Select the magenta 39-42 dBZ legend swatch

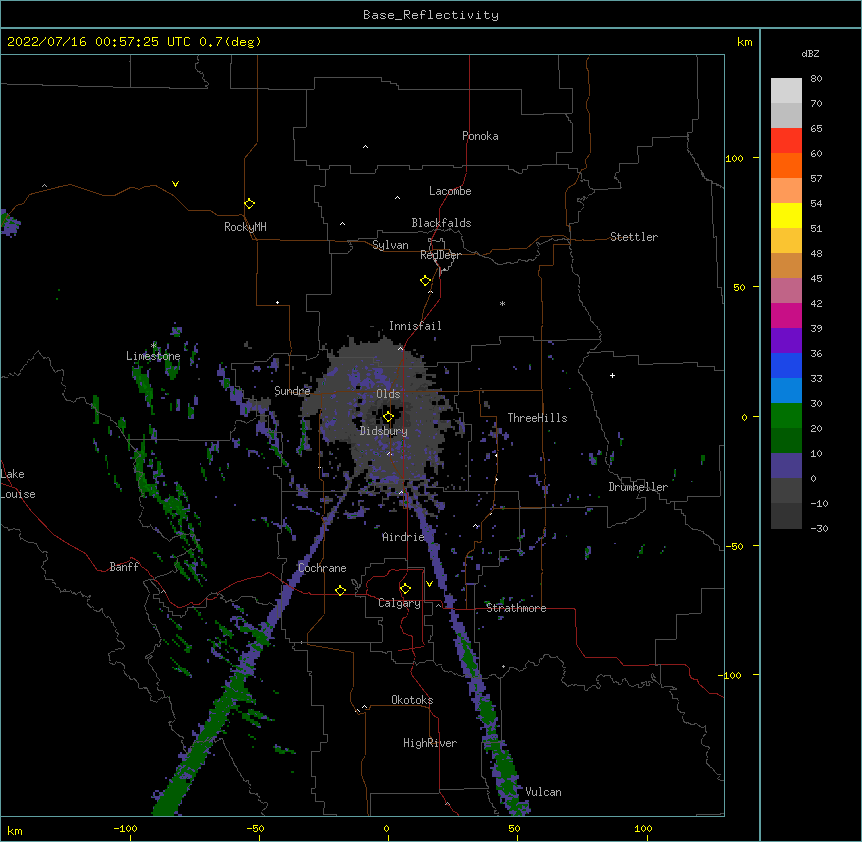tap(786, 315)
